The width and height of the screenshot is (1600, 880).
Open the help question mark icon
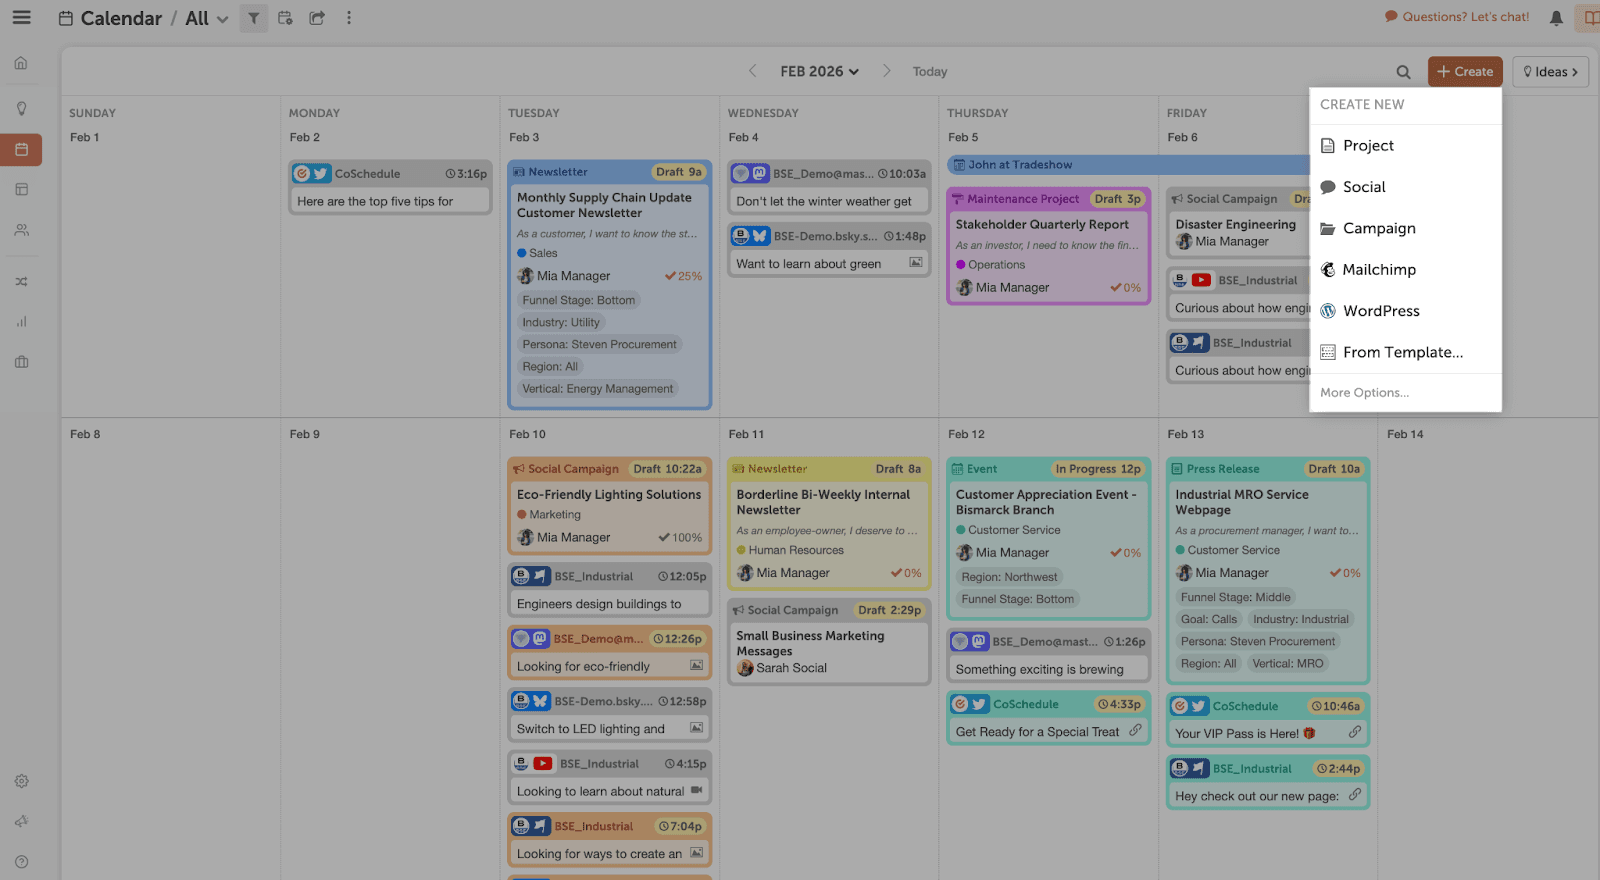(x=21, y=862)
